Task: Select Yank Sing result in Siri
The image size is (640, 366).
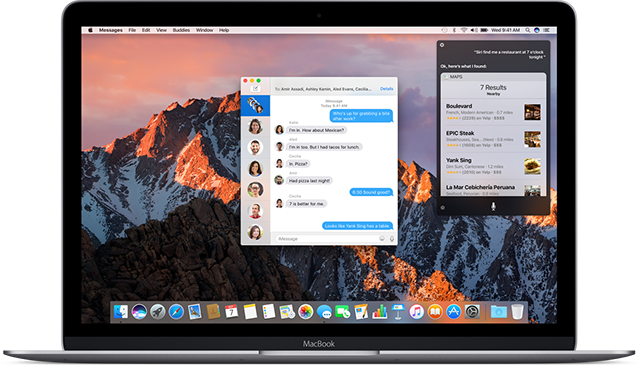Action: pyautogui.click(x=493, y=166)
